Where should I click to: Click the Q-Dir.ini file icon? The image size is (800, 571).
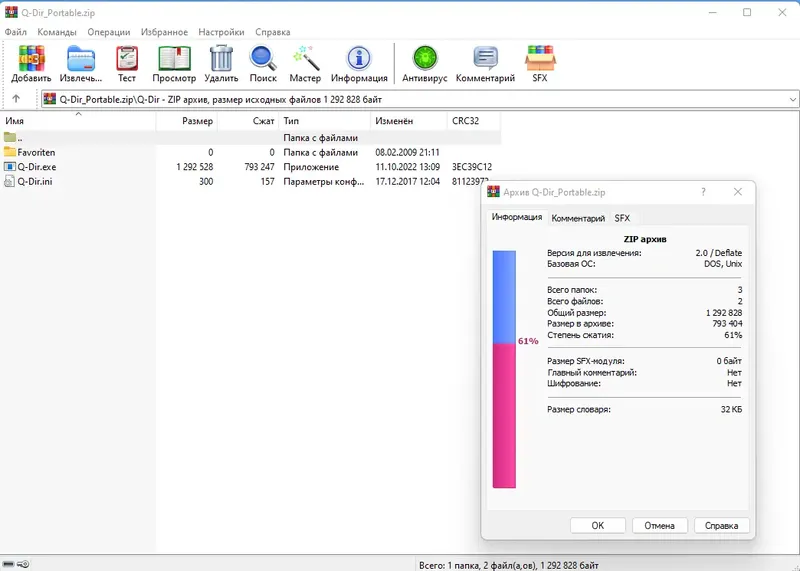10,181
